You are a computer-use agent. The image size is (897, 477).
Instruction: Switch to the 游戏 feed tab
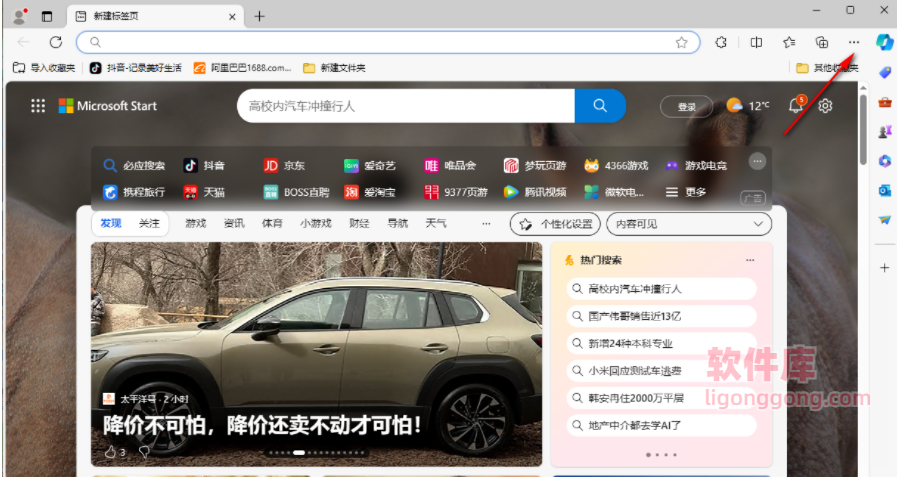tap(195, 224)
